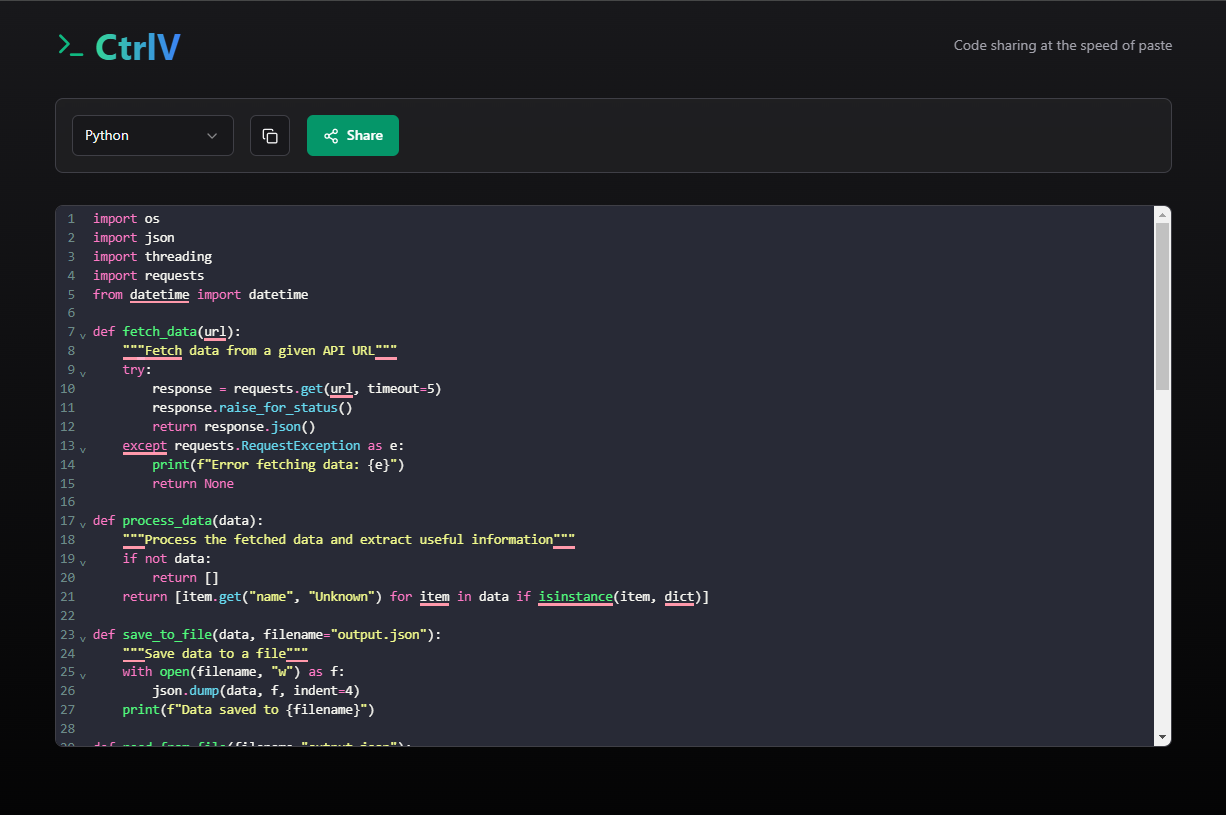
Task: Collapse the process_data fold arrow on line 17
Action: 83,524
